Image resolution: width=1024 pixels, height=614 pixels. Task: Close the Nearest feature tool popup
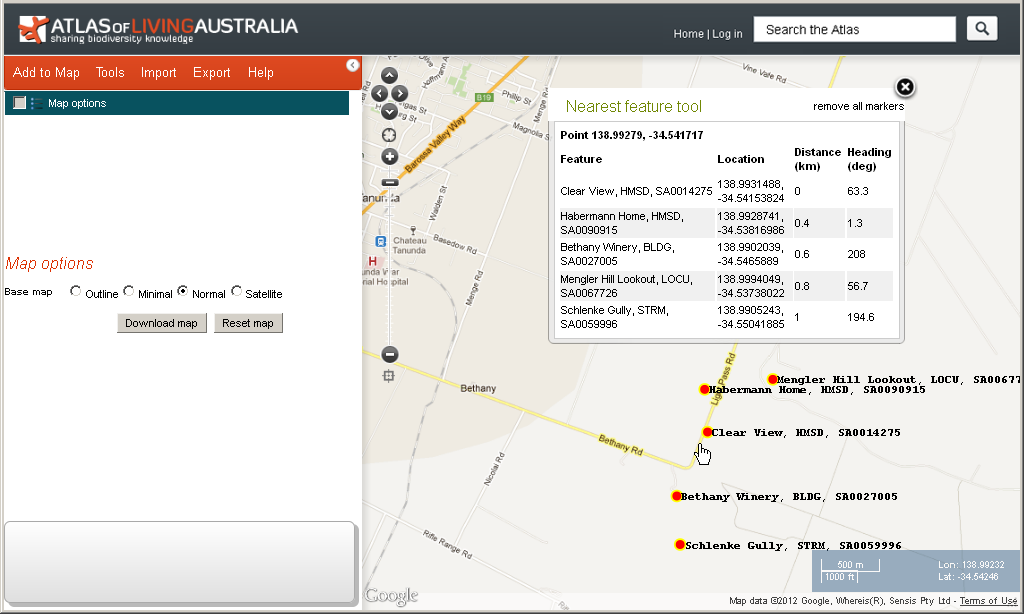pyautogui.click(x=904, y=87)
